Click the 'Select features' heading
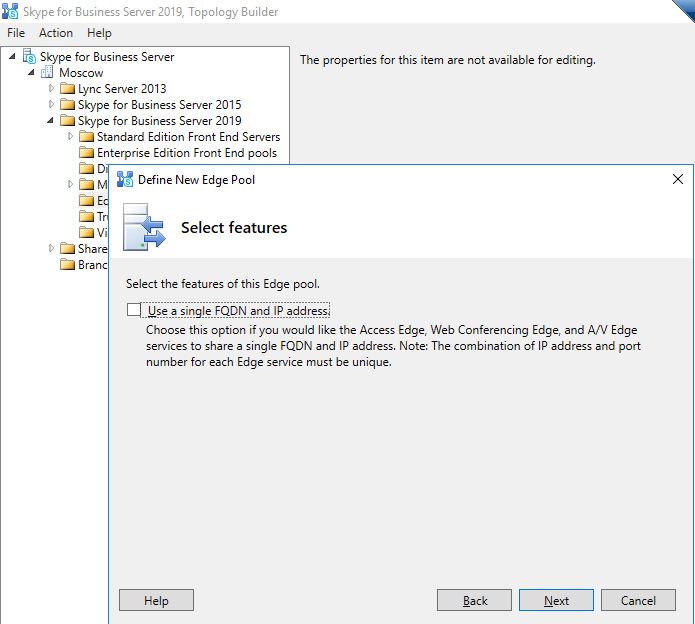695x624 pixels. 234,227
